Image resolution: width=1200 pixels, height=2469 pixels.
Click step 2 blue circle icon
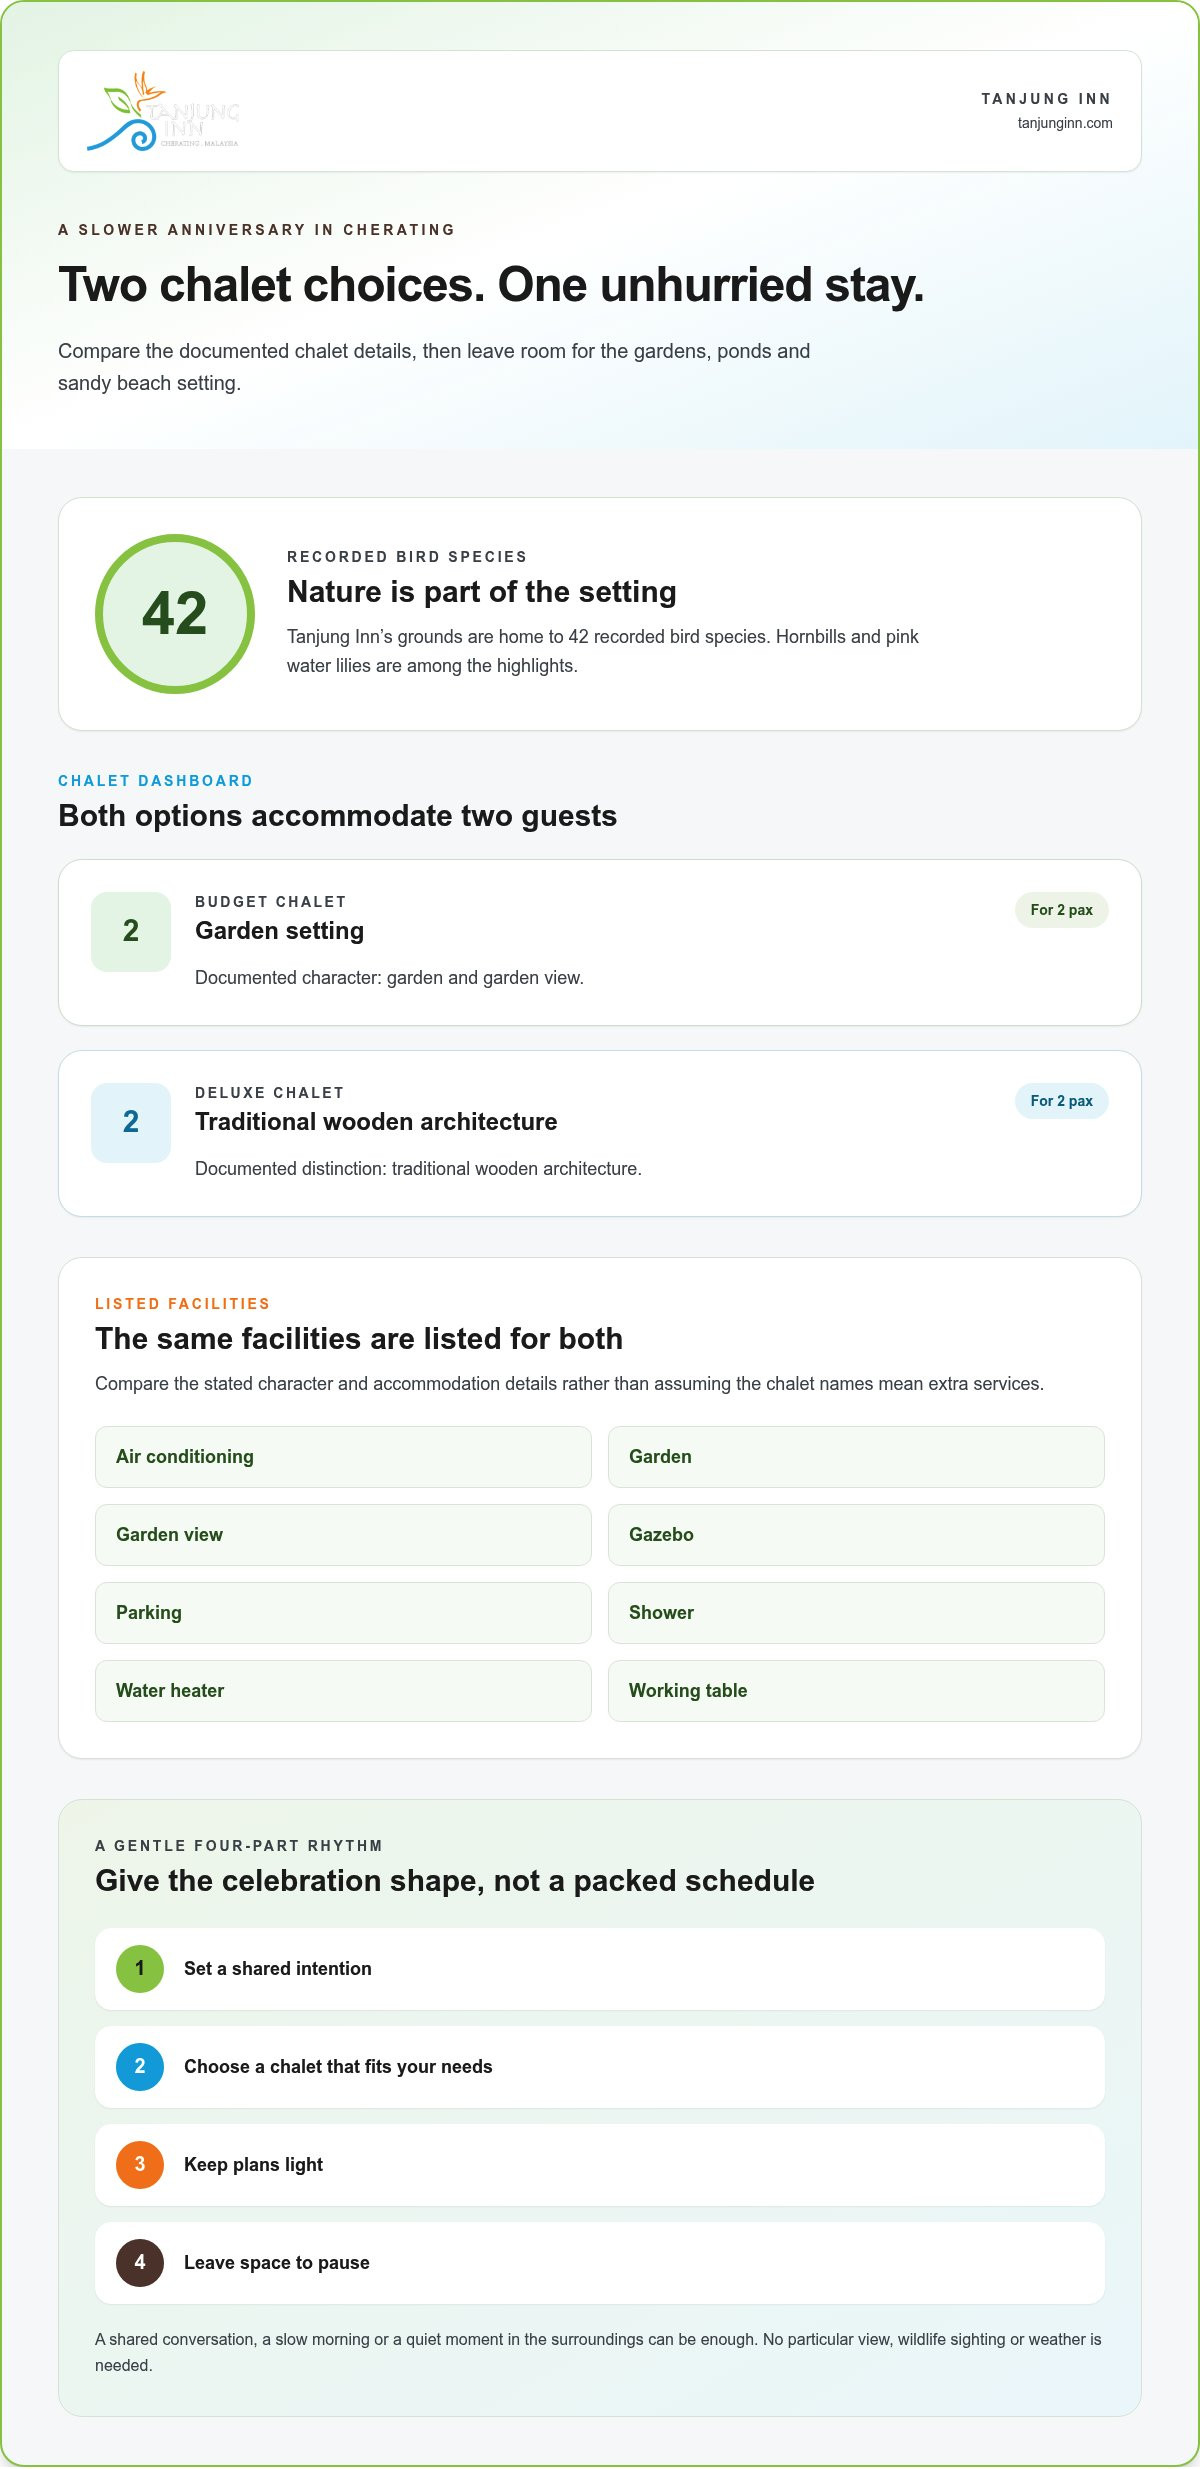[x=140, y=2066]
